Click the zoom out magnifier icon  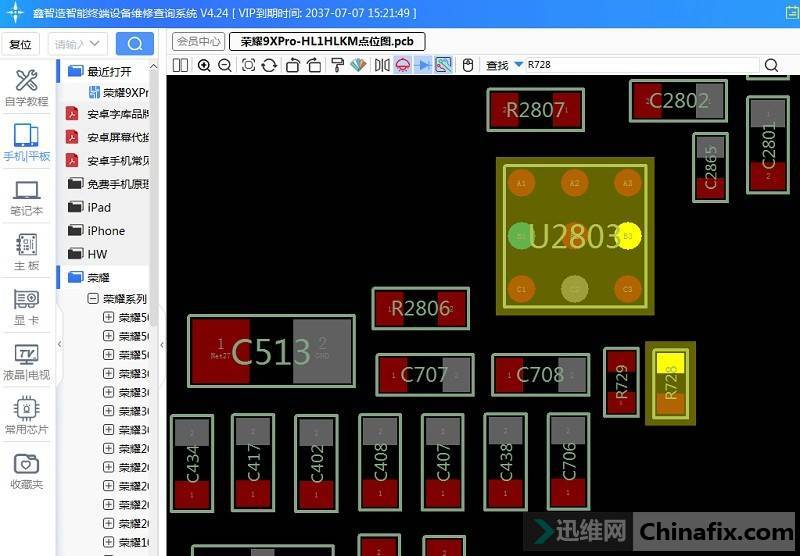tap(225, 65)
